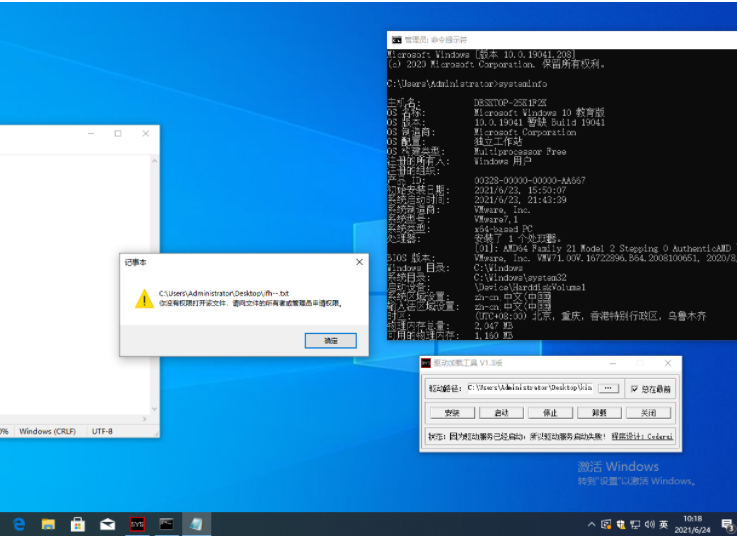Open the notification center icon
This screenshot has height=536, width=737.
coord(728,524)
